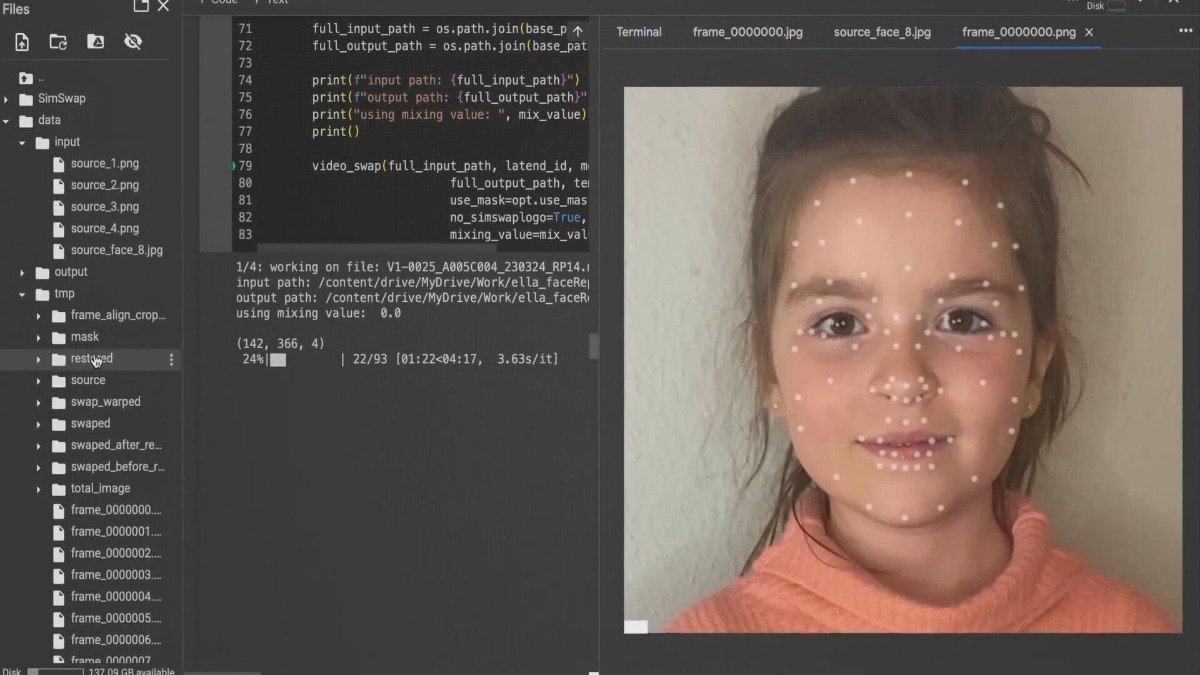
Task: Click the disk usage bar at bottom
Action: tap(56, 671)
